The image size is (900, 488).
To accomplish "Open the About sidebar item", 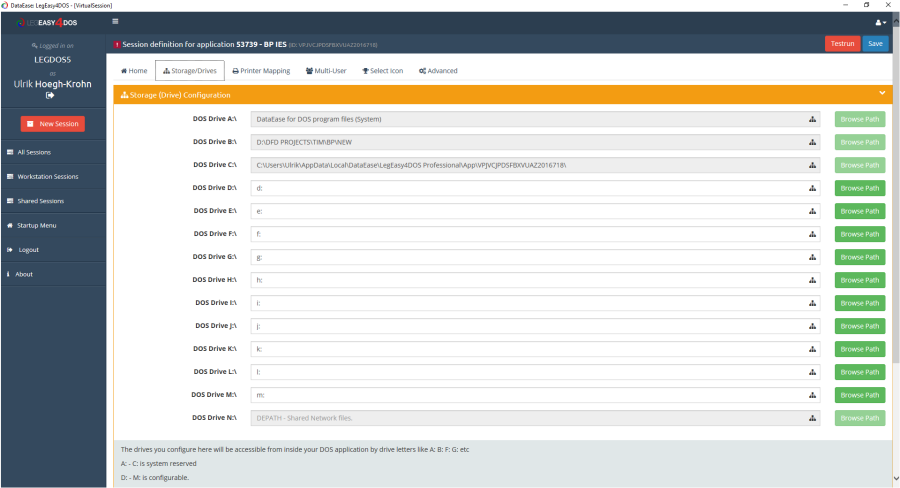I will tap(53, 274).
